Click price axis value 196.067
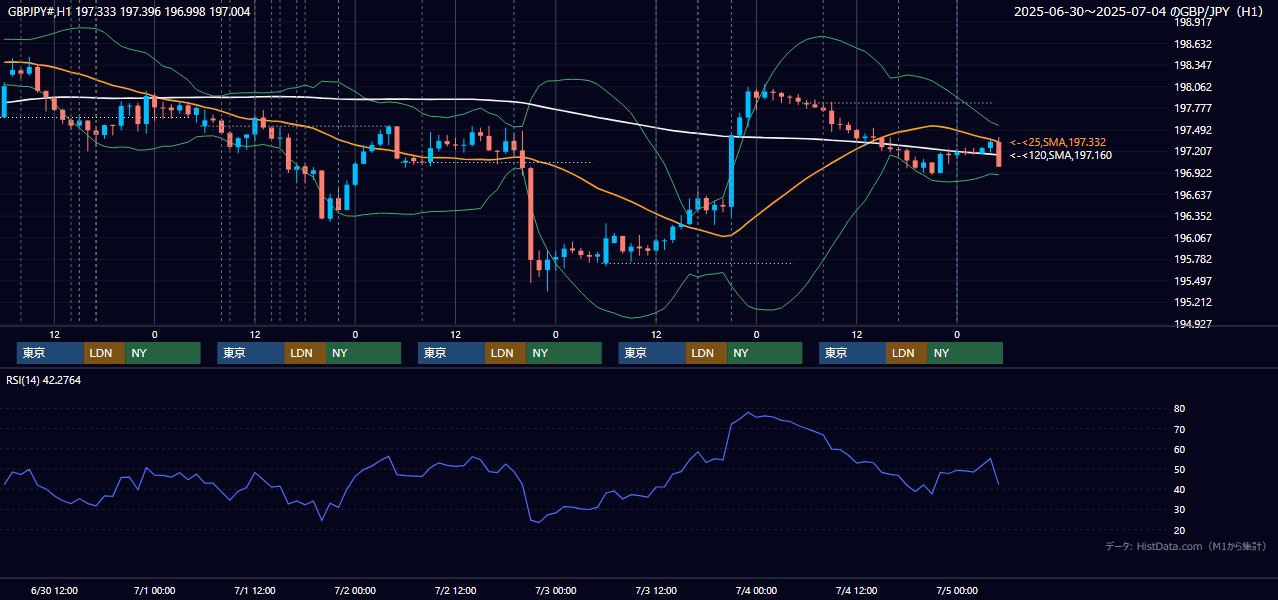1278x600 pixels. pyautogui.click(x=1193, y=238)
